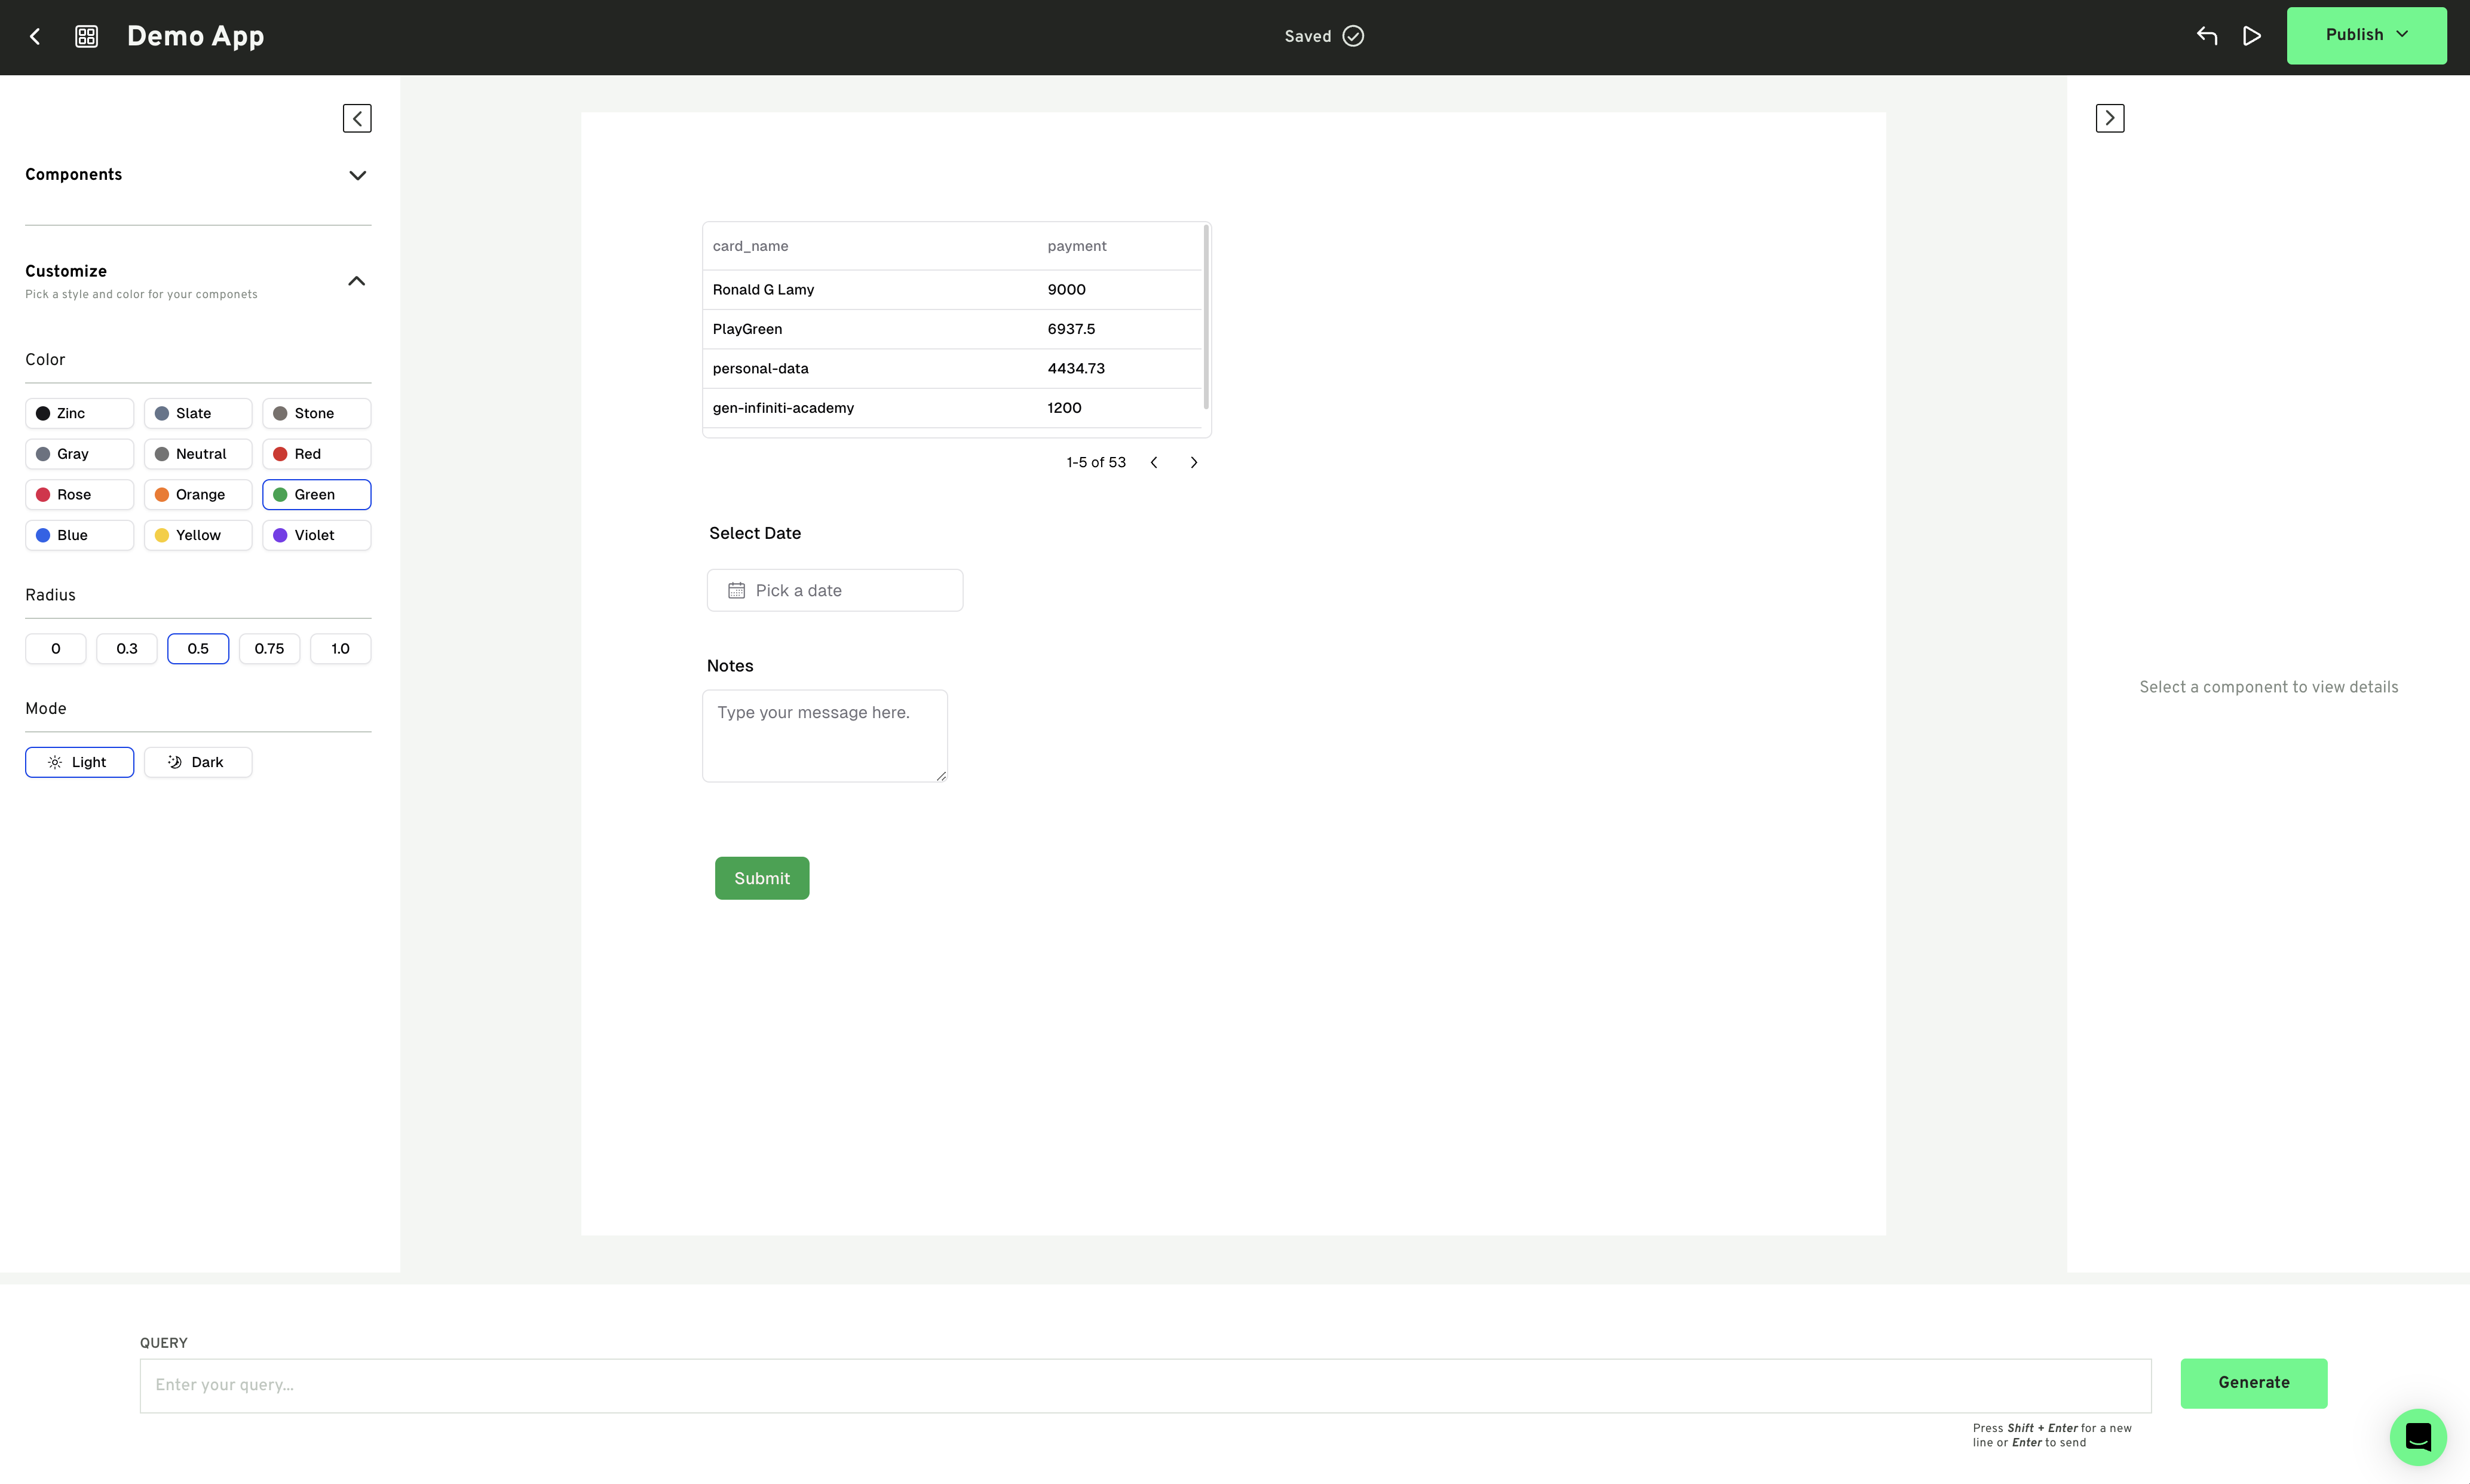Open the Pick a date picker
Image resolution: width=2470 pixels, height=1484 pixels.
tap(834, 591)
